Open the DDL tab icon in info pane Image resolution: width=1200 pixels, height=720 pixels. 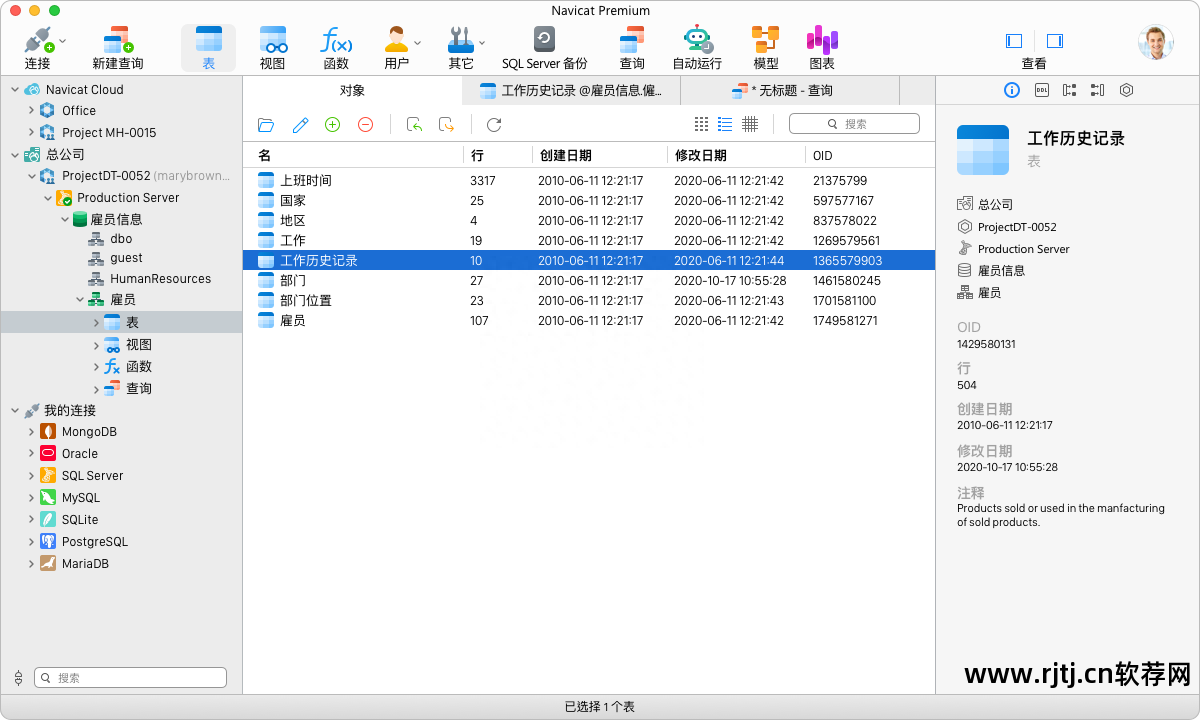[1041, 90]
